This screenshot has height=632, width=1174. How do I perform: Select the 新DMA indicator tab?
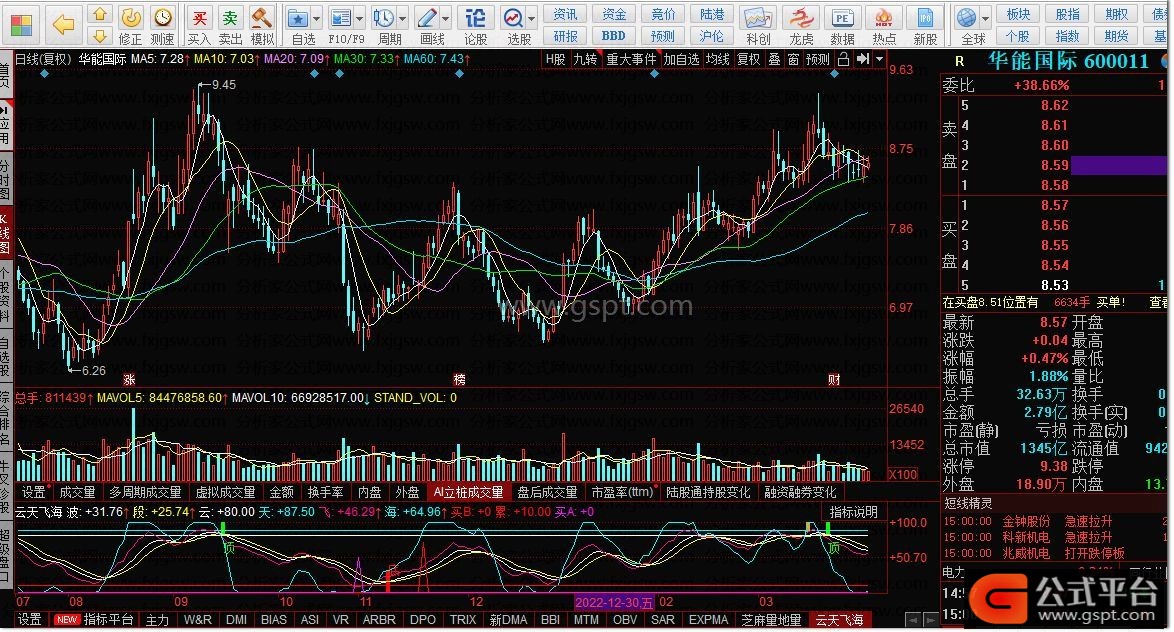coord(508,620)
